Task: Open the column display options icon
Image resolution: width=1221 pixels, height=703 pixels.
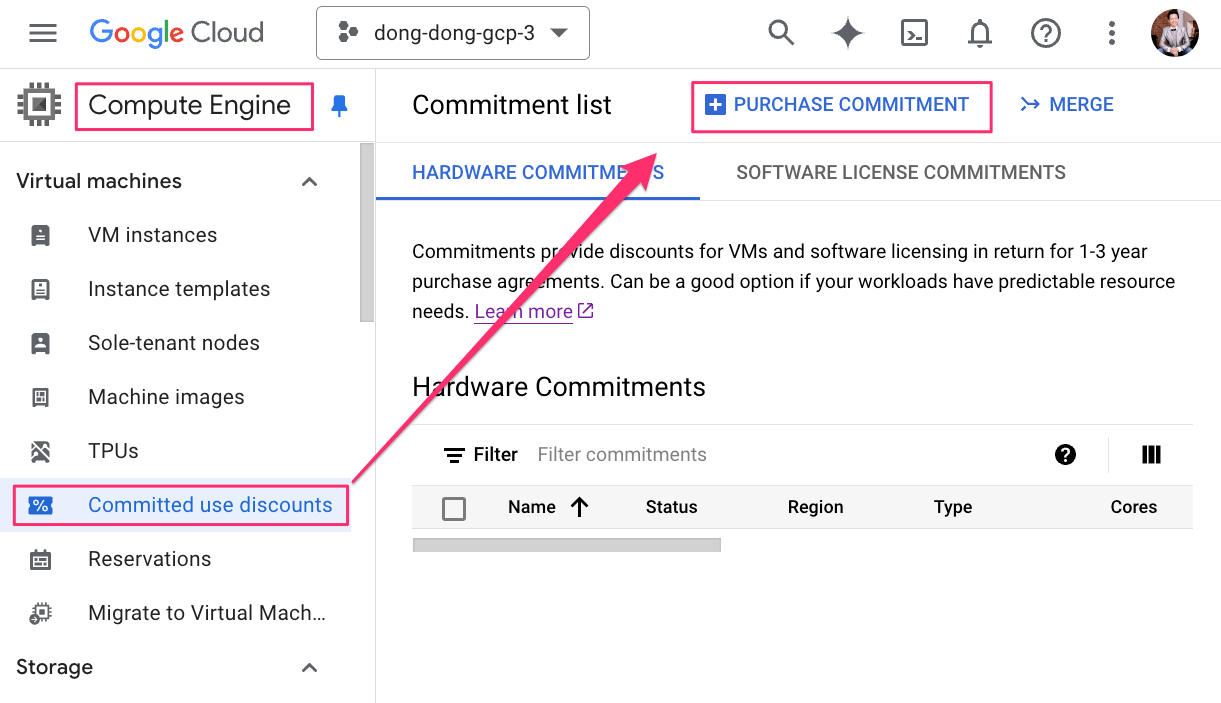Action: (1151, 454)
